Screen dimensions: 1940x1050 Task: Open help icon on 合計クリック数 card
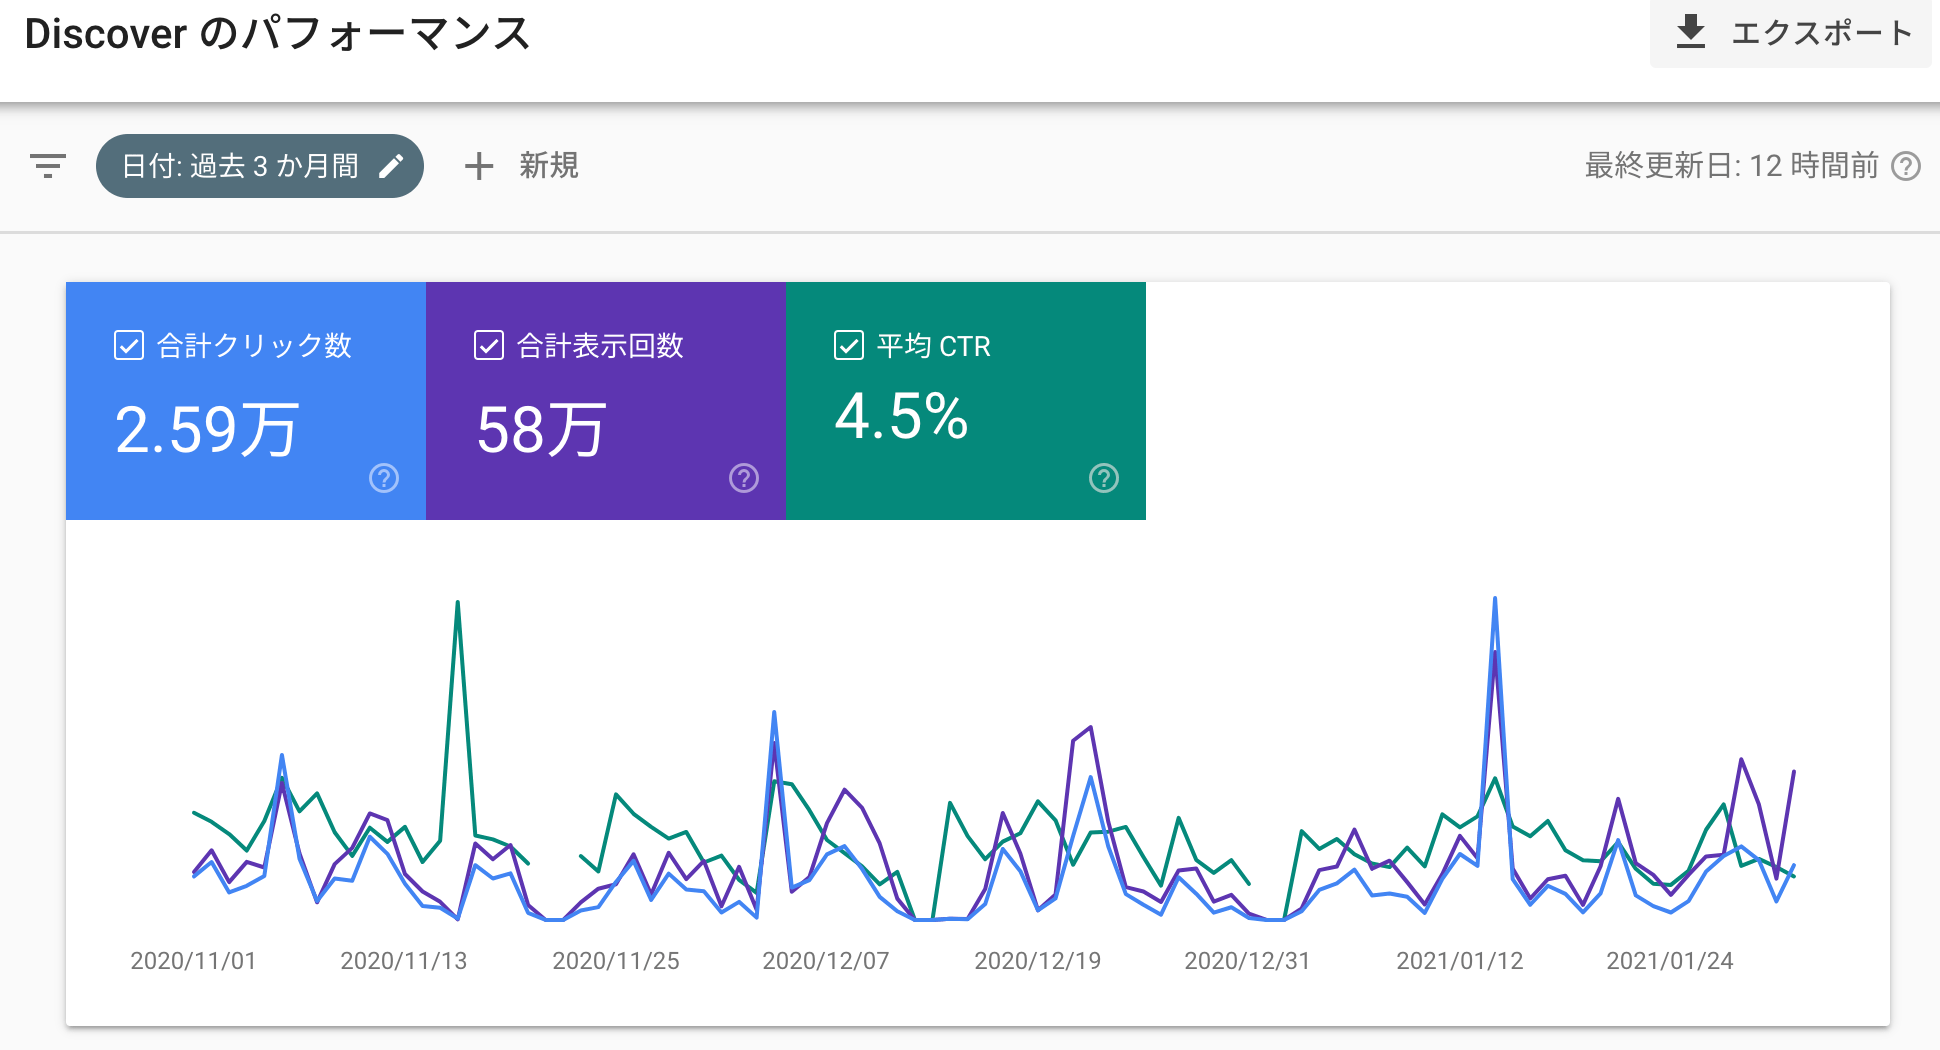pyautogui.click(x=384, y=478)
